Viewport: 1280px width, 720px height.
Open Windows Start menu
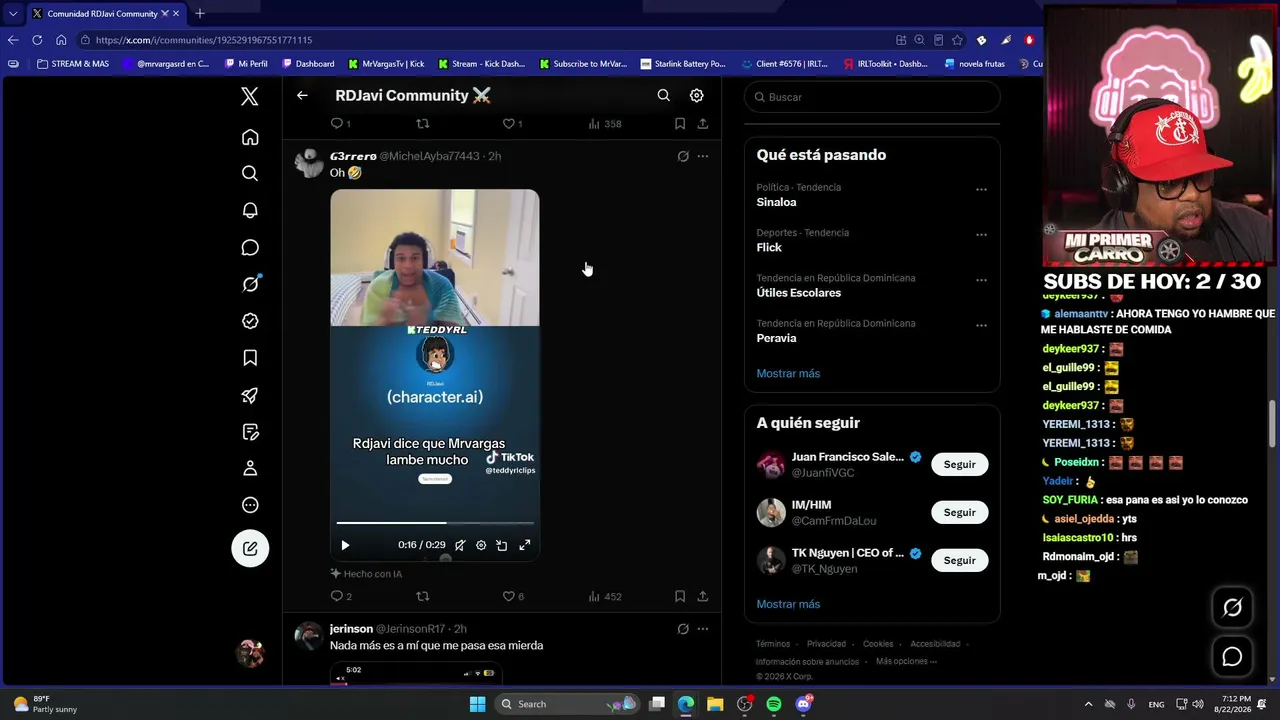point(478,704)
